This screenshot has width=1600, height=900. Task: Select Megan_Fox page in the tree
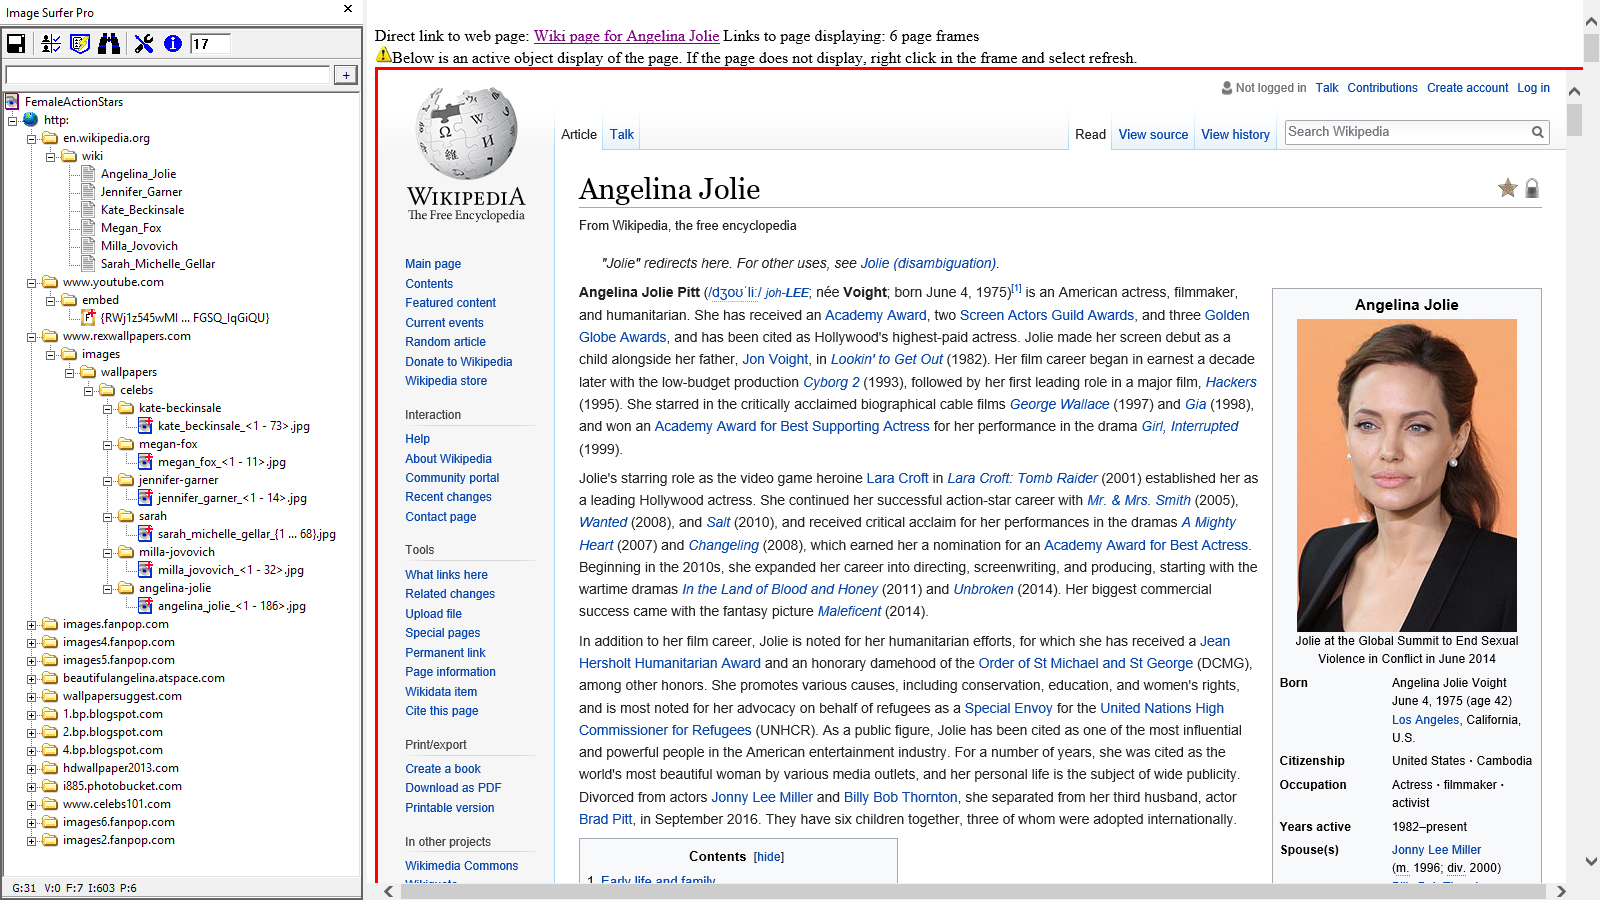click(131, 228)
